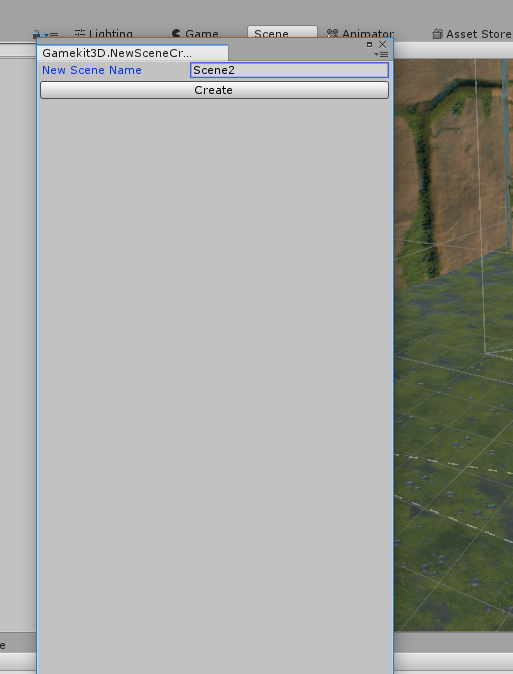
Task: Click the Create button
Action: tap(214, 90)
